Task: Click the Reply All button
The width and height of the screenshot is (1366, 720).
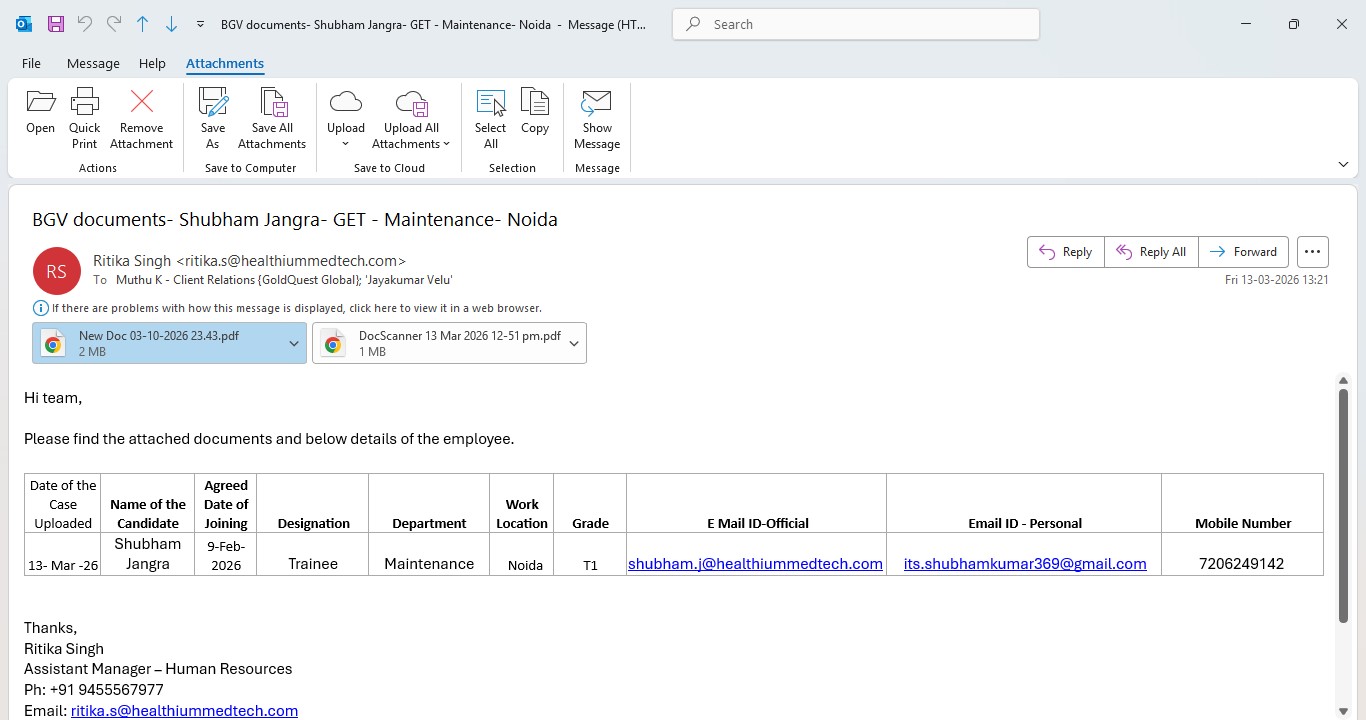Action: pyautogui.click(x=1151, y=252)
